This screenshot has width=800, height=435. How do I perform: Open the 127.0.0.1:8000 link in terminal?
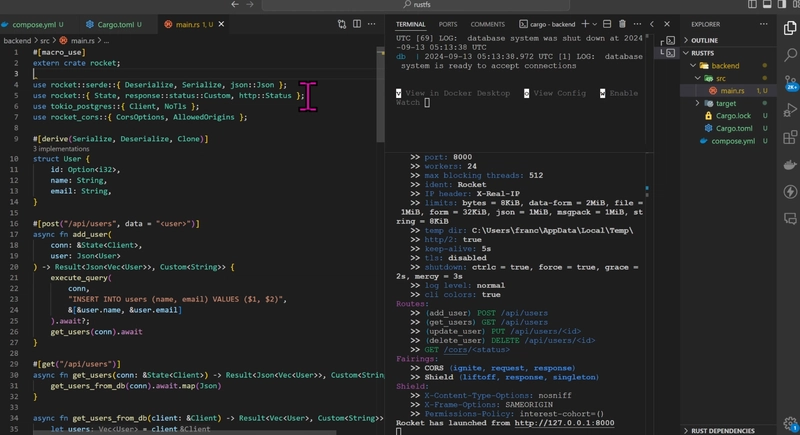pyautogui.click(x=564, y=423)
